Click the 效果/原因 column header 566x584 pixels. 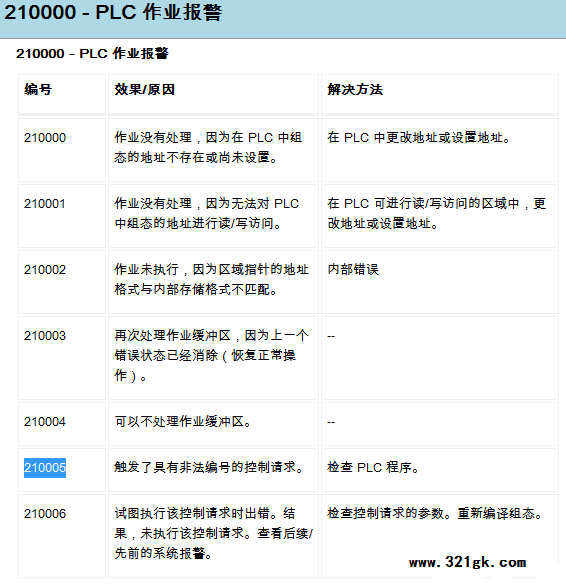pyautogui.click(x=213, y=94)
